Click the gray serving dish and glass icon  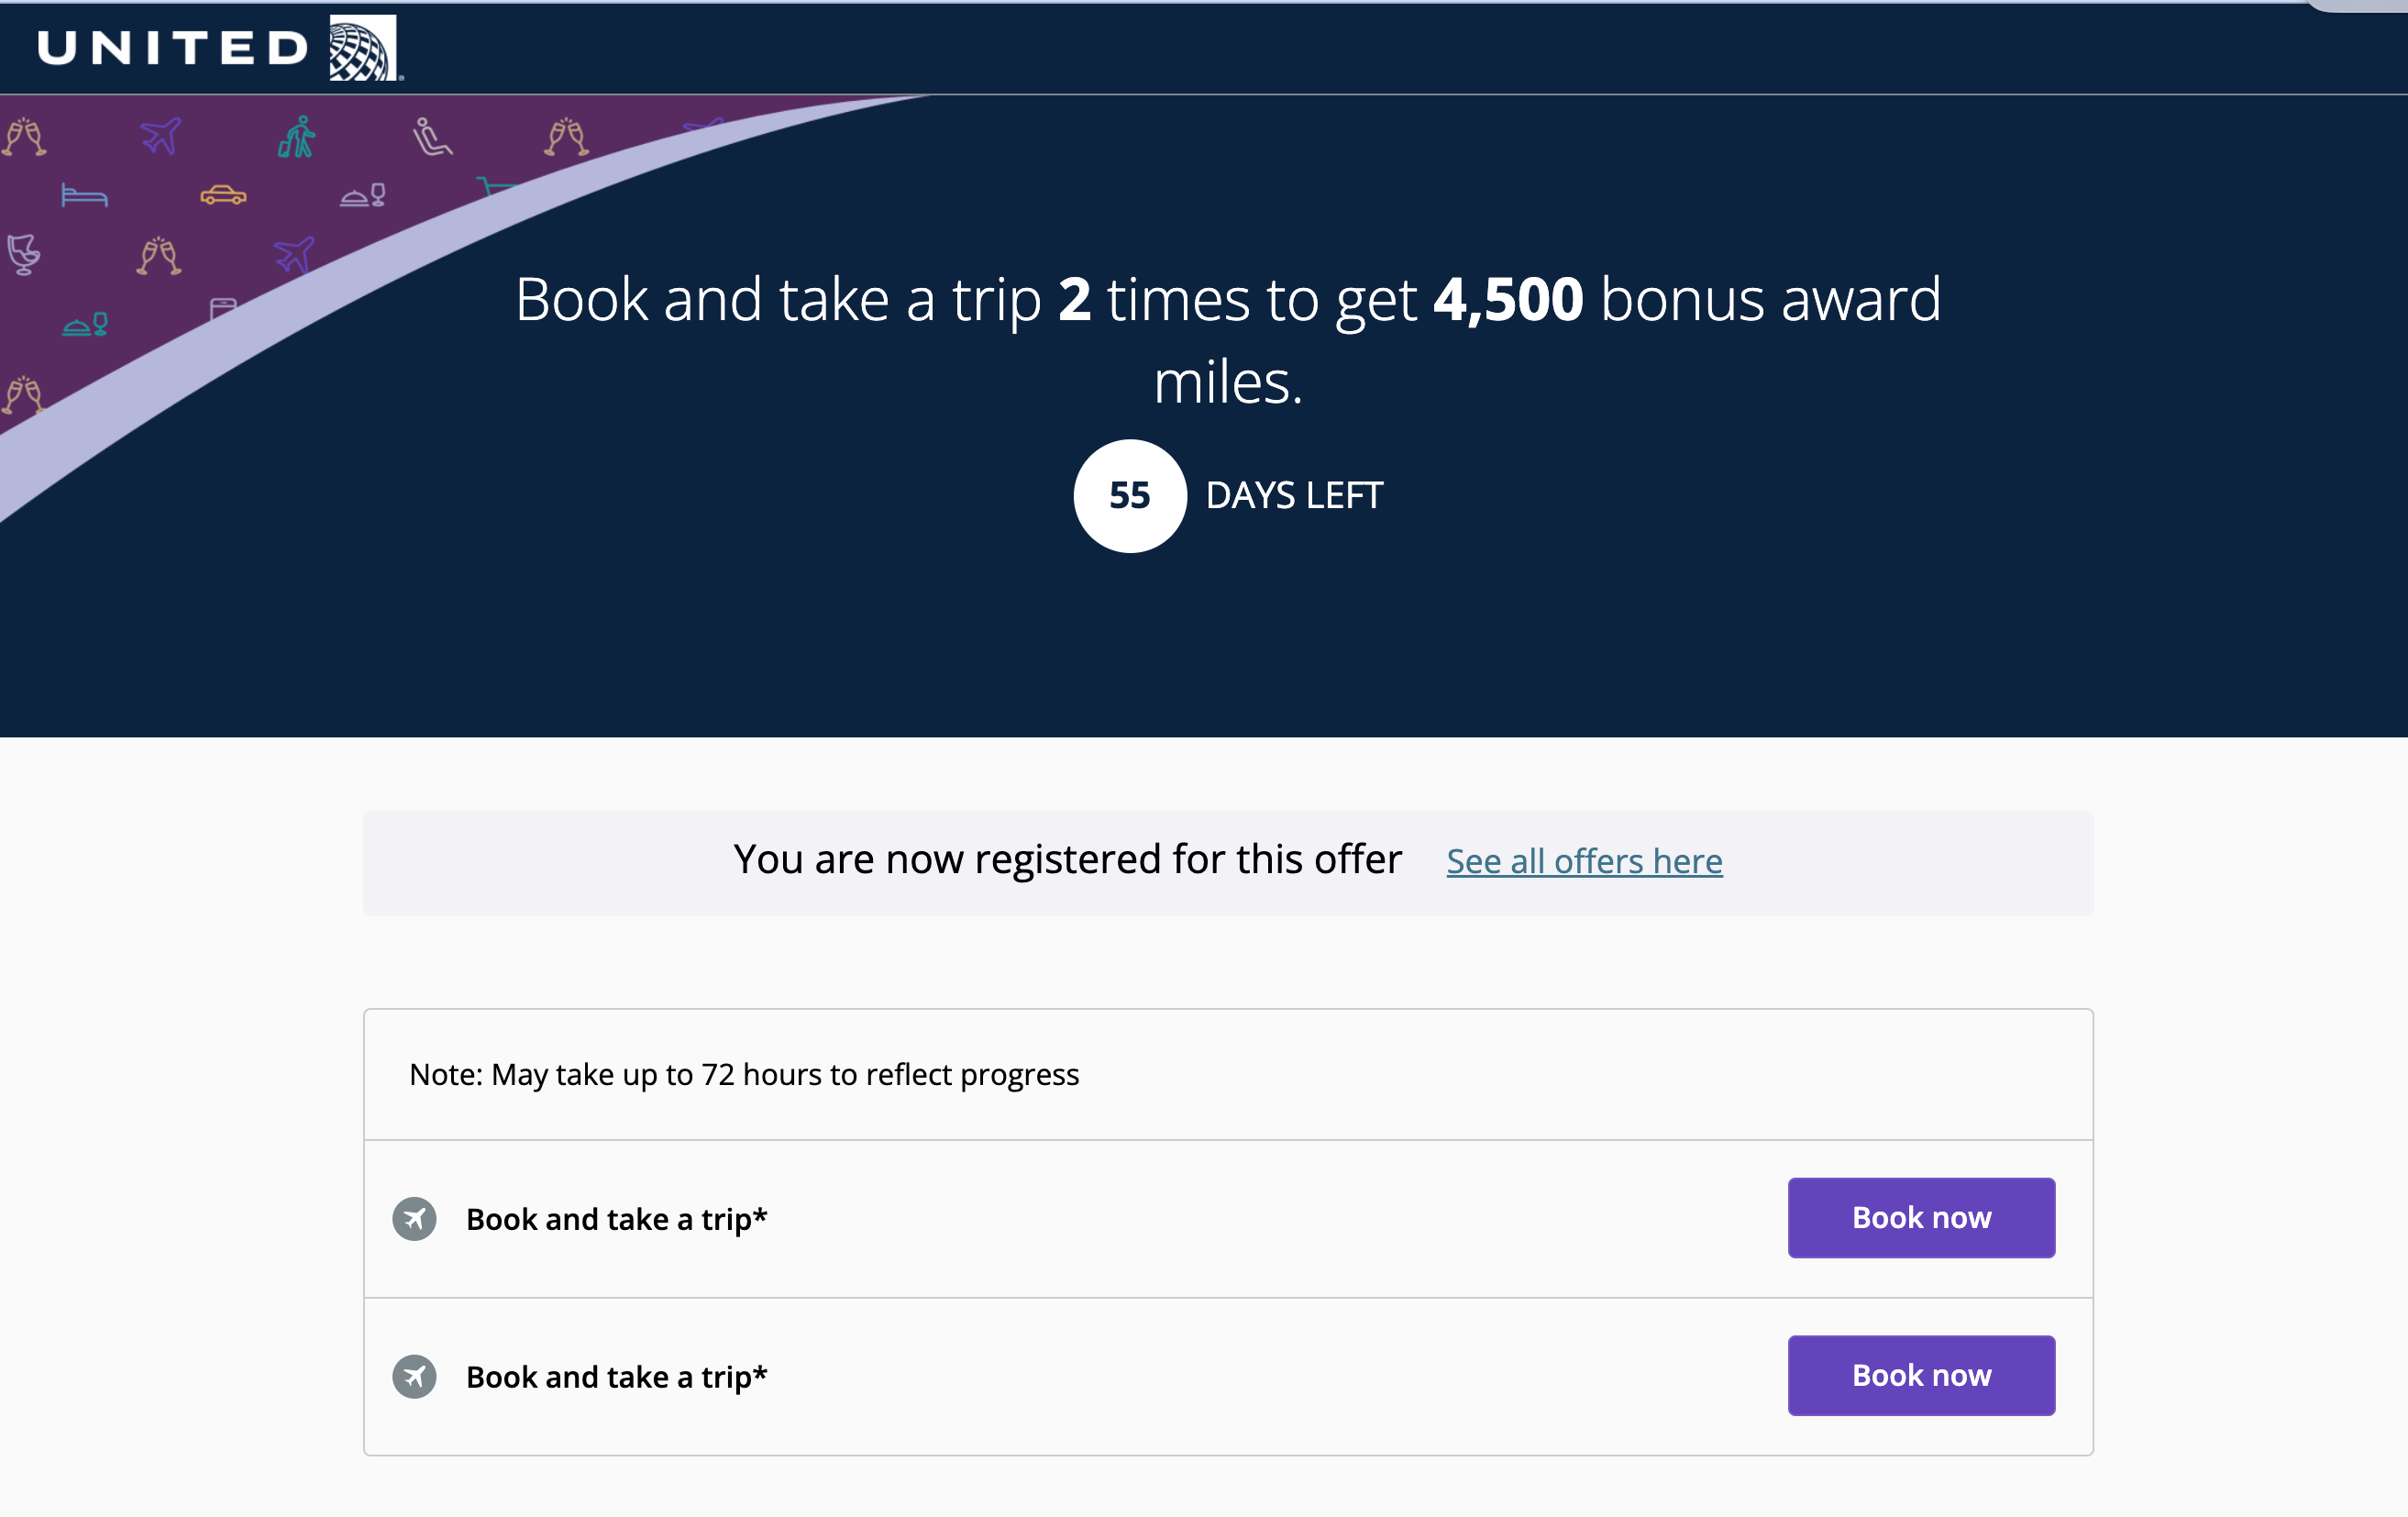[x=363, y=195]
